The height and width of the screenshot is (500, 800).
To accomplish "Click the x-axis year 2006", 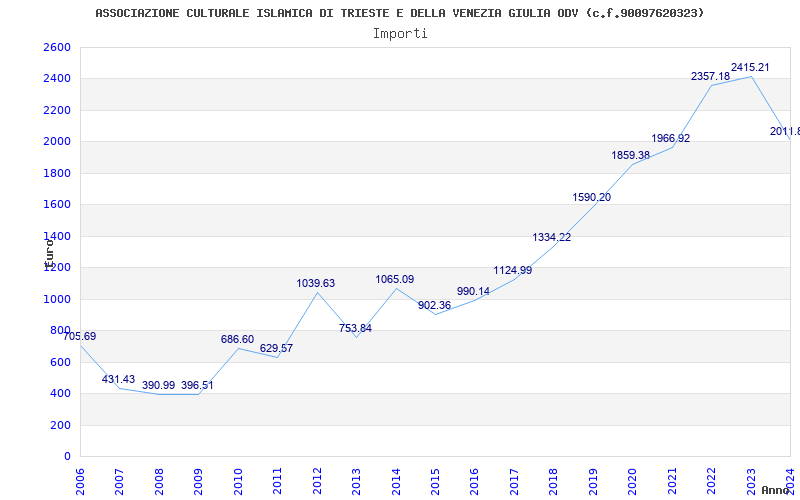I will click(80, 481).
